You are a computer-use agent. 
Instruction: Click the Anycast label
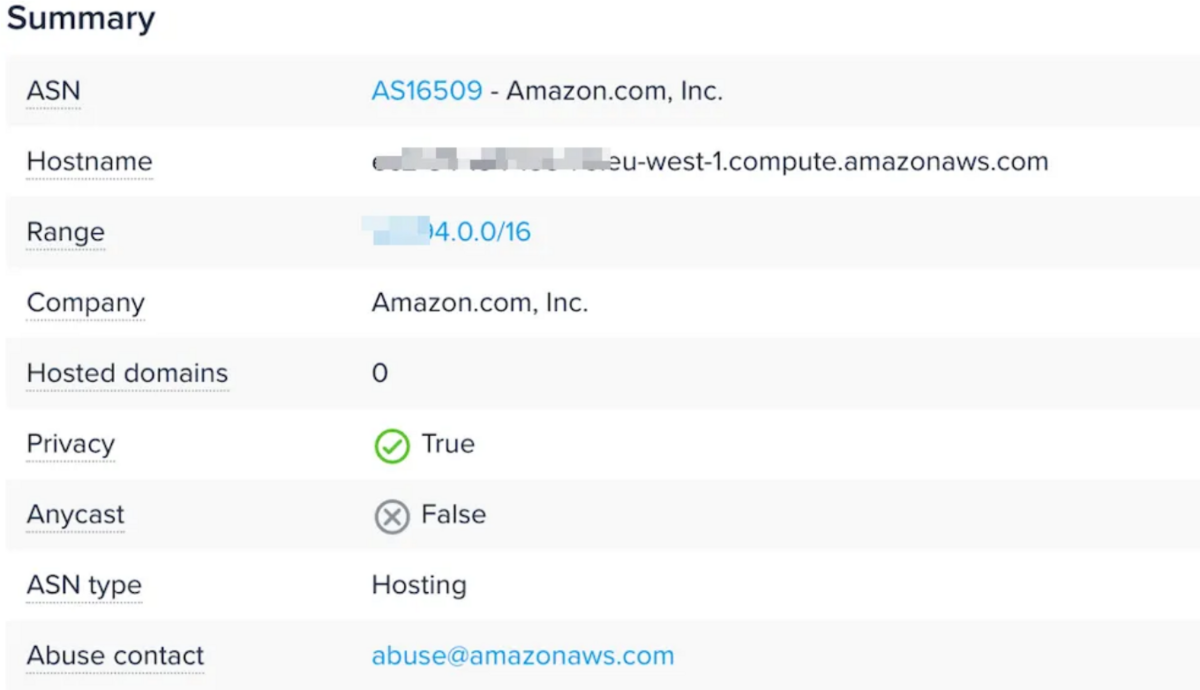[75, 515]
